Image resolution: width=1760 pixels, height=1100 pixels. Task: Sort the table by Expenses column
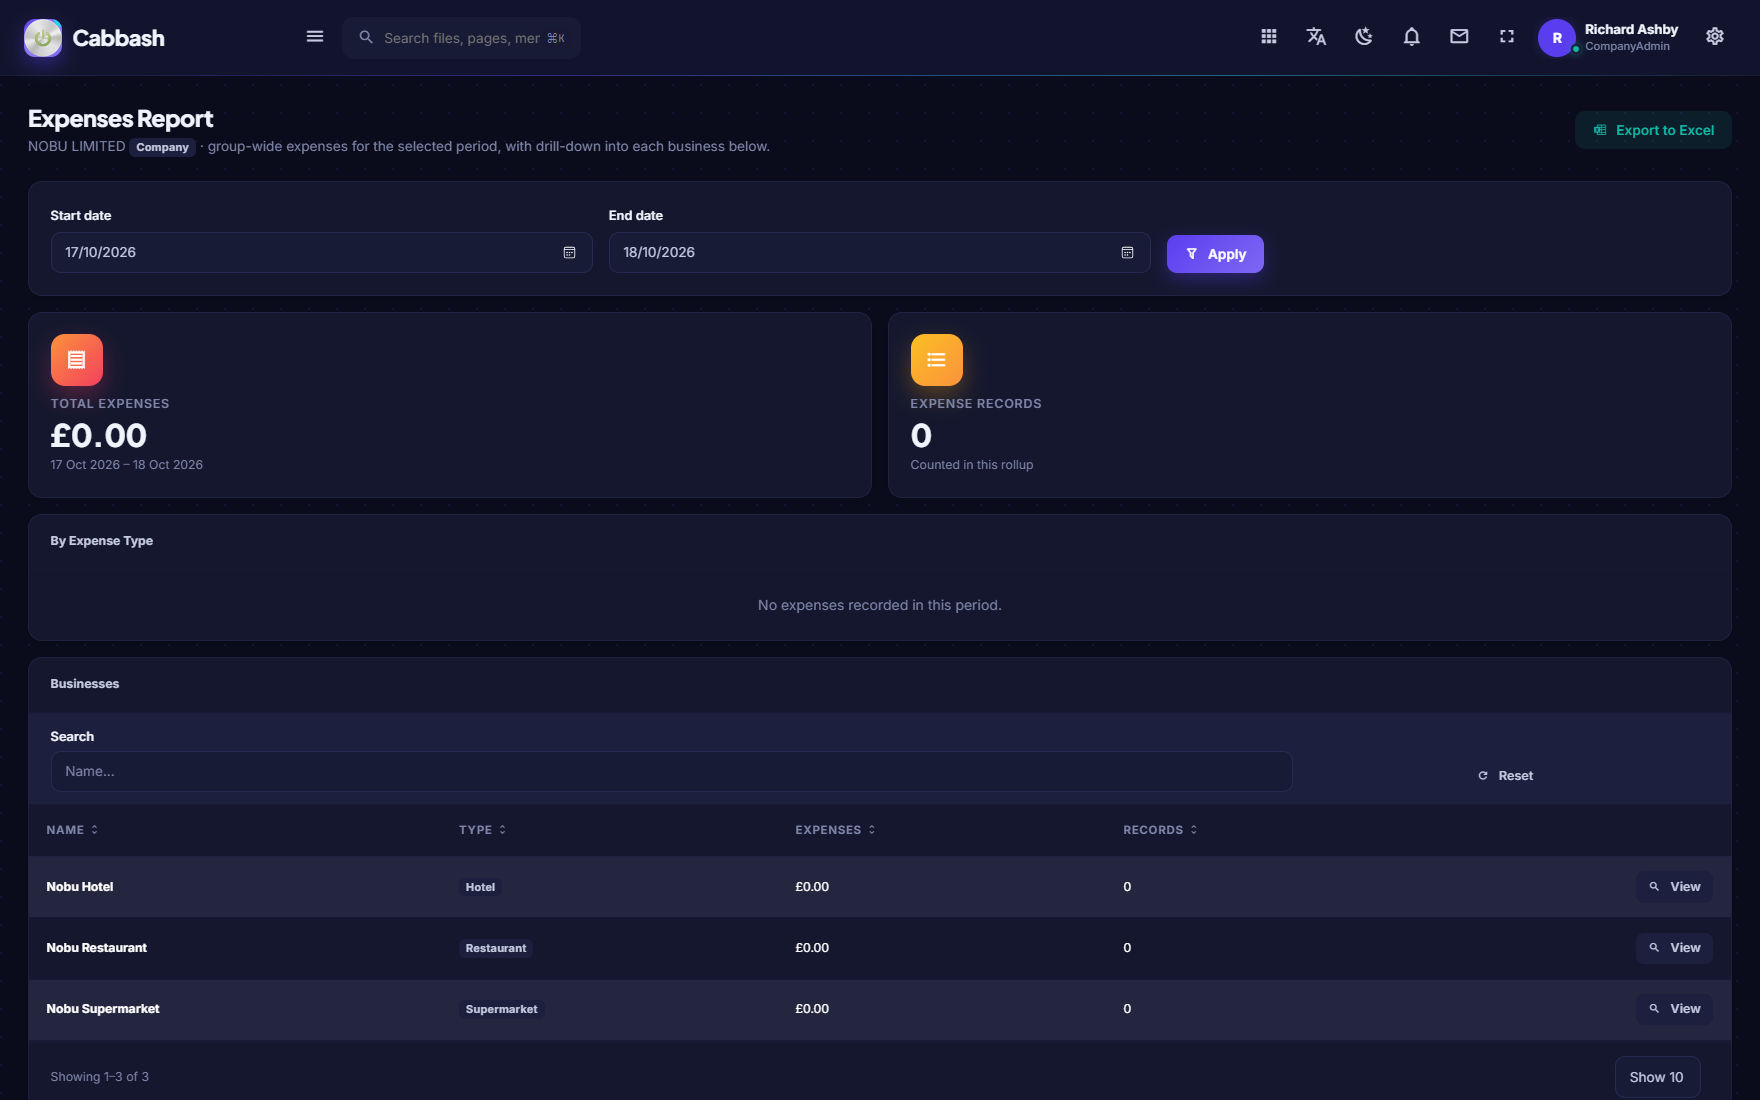point(835,830)
